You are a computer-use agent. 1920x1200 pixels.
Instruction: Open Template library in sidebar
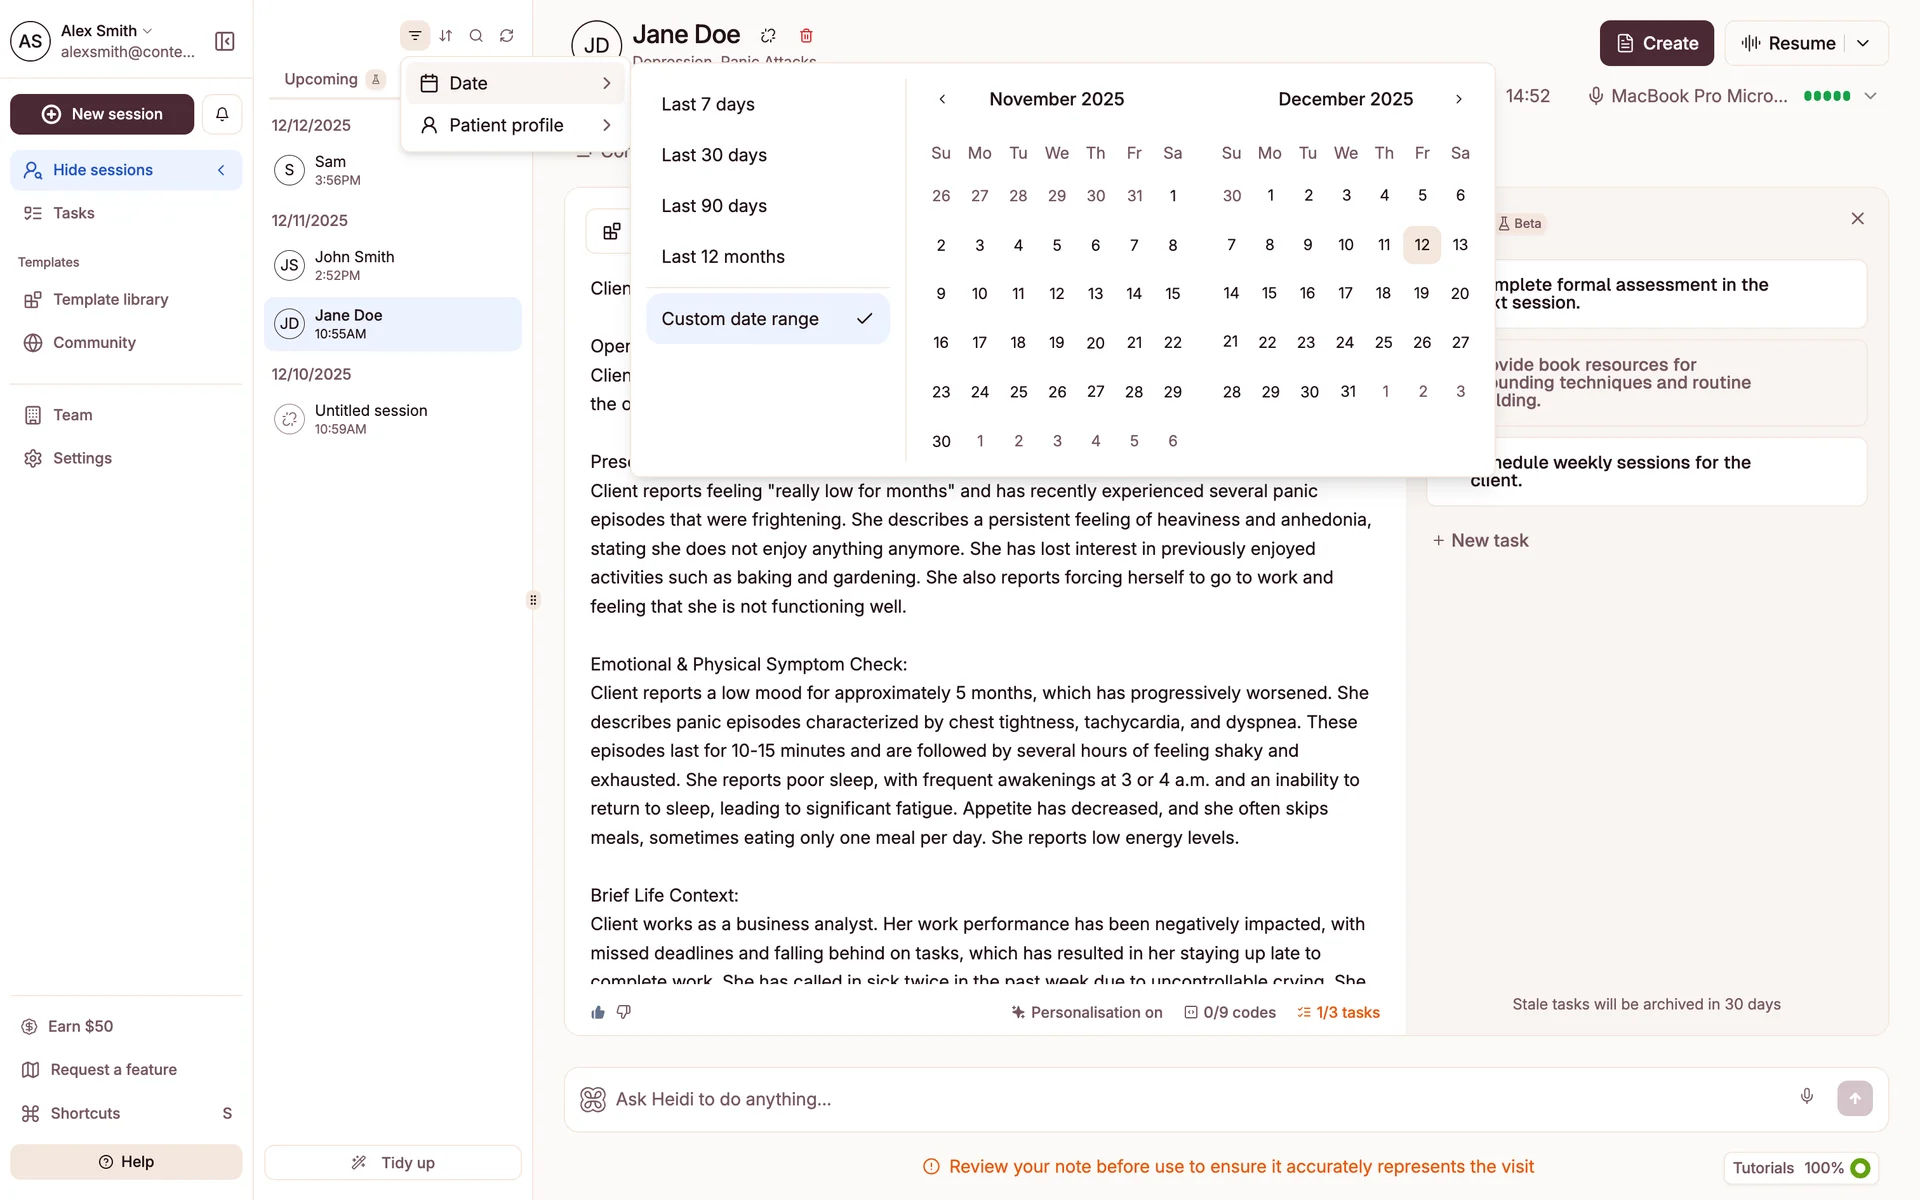(x=110, y=299)
